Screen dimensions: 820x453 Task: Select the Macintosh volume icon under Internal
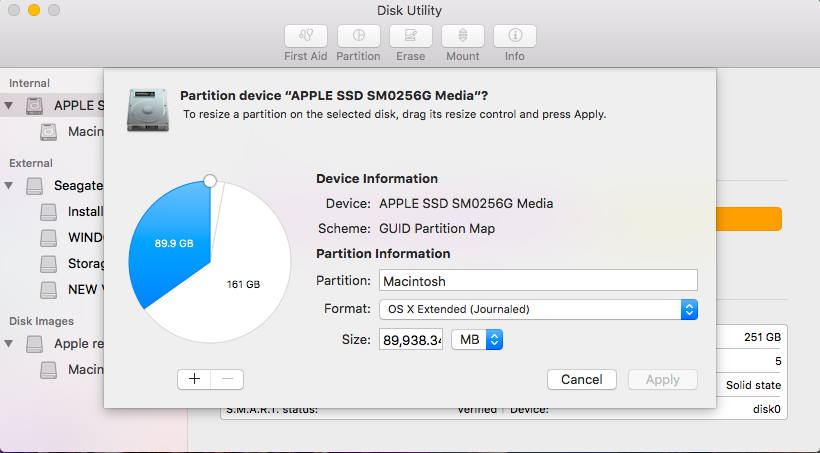click(x=48, y=132)
